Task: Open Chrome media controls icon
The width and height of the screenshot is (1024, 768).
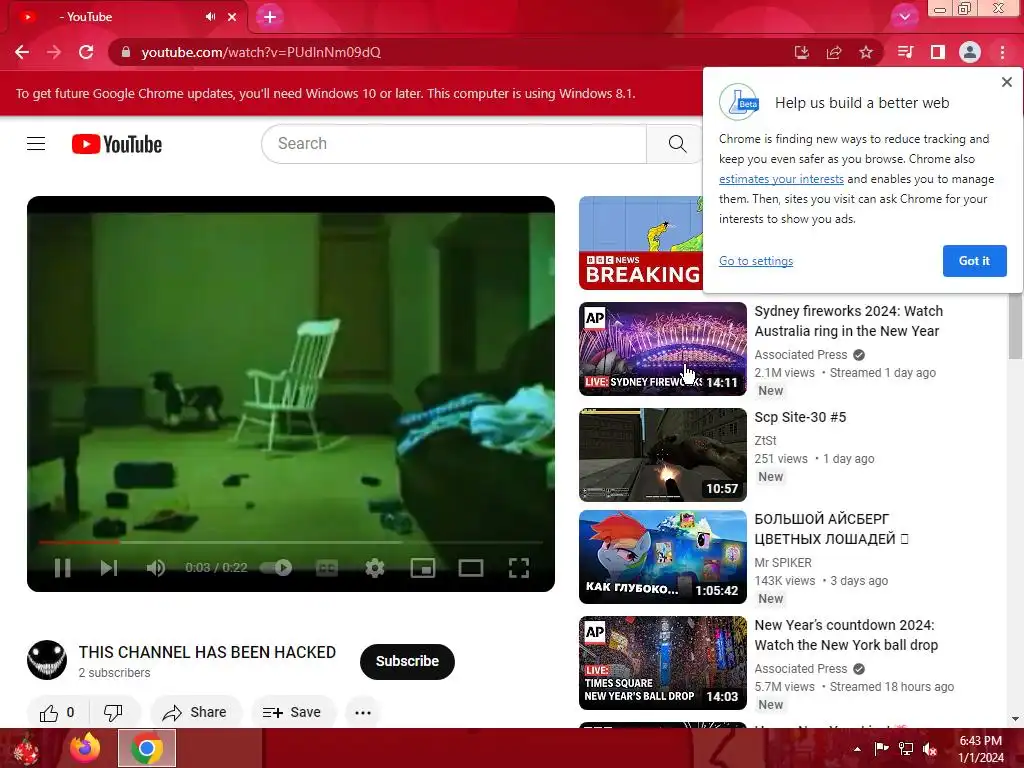Action: click(x=905, y=52)
